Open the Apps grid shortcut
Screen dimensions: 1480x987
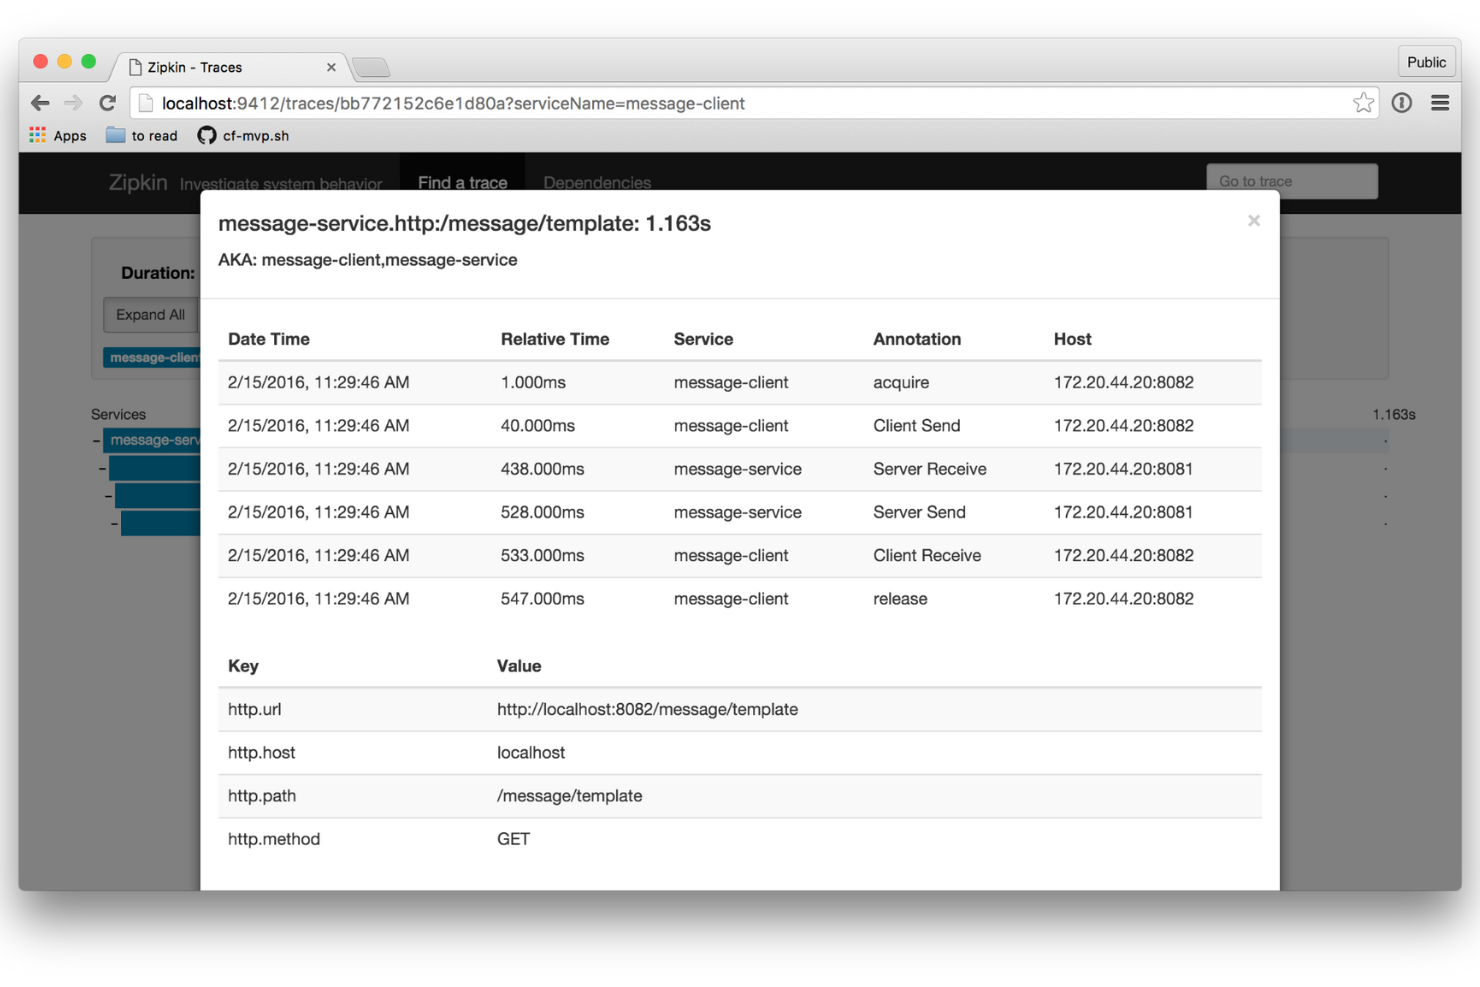pyautogui.click(x=58, y=135)
